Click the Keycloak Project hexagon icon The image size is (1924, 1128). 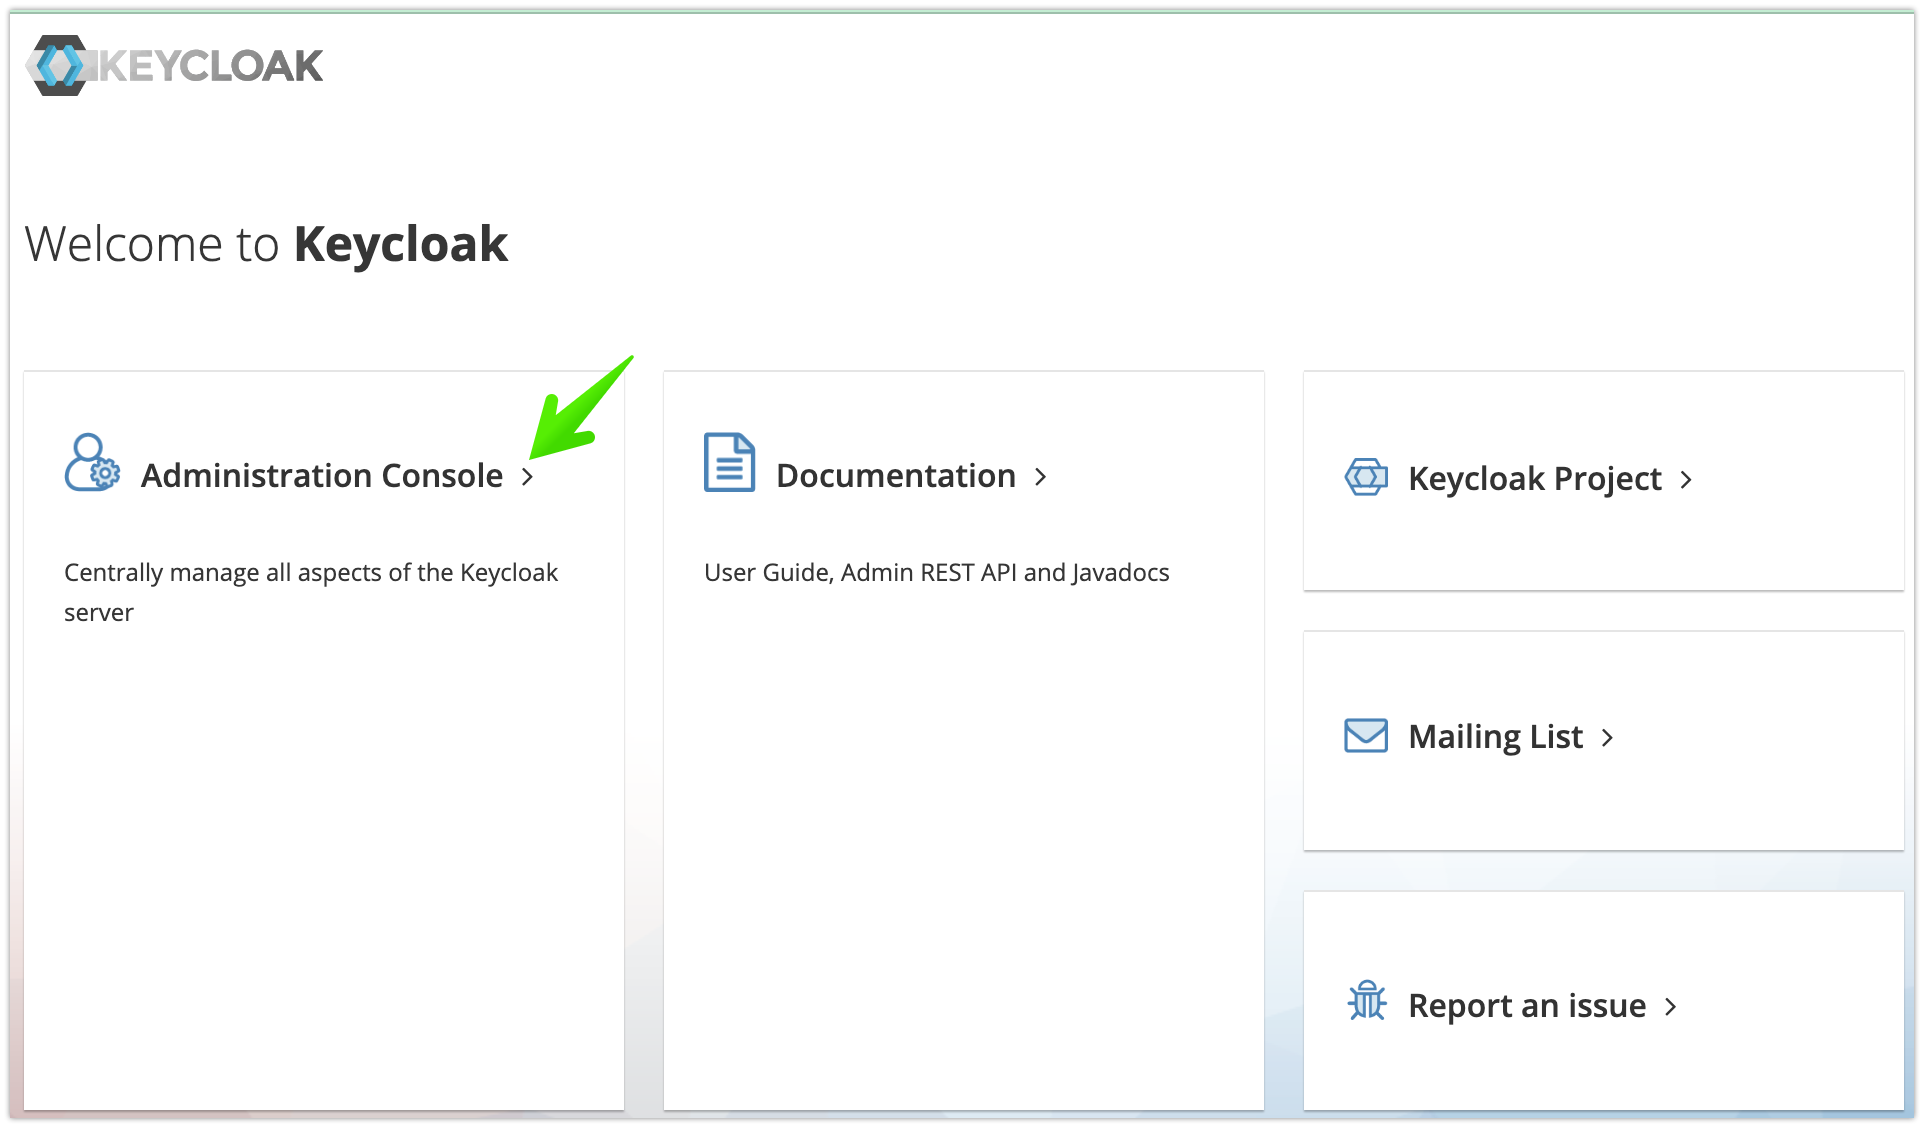tap(1366, 477)
